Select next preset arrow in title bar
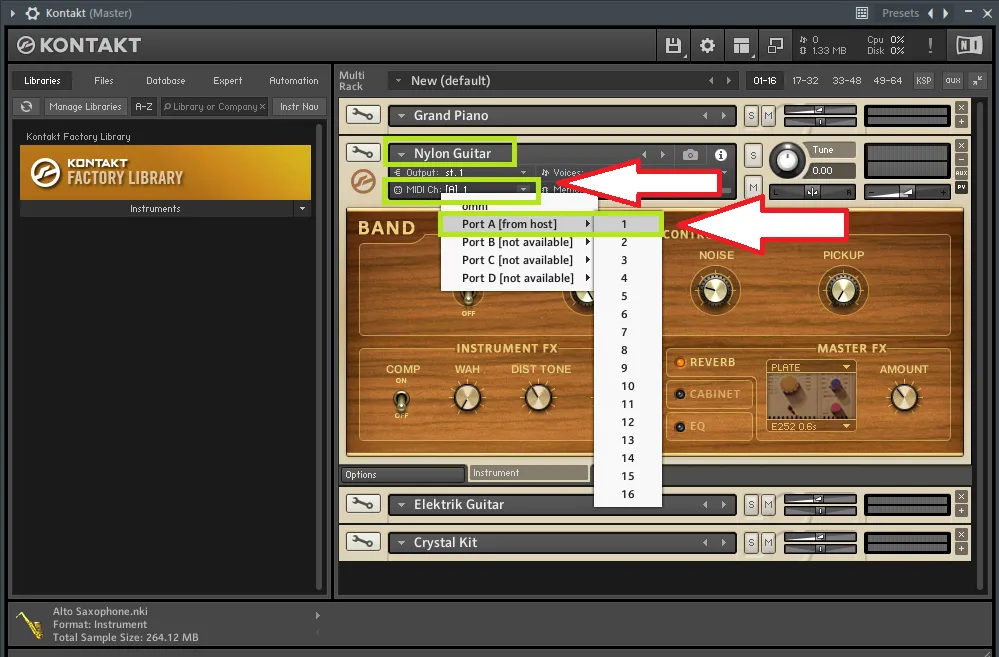Screen dimensions: 999x657 tap(945, 13)
